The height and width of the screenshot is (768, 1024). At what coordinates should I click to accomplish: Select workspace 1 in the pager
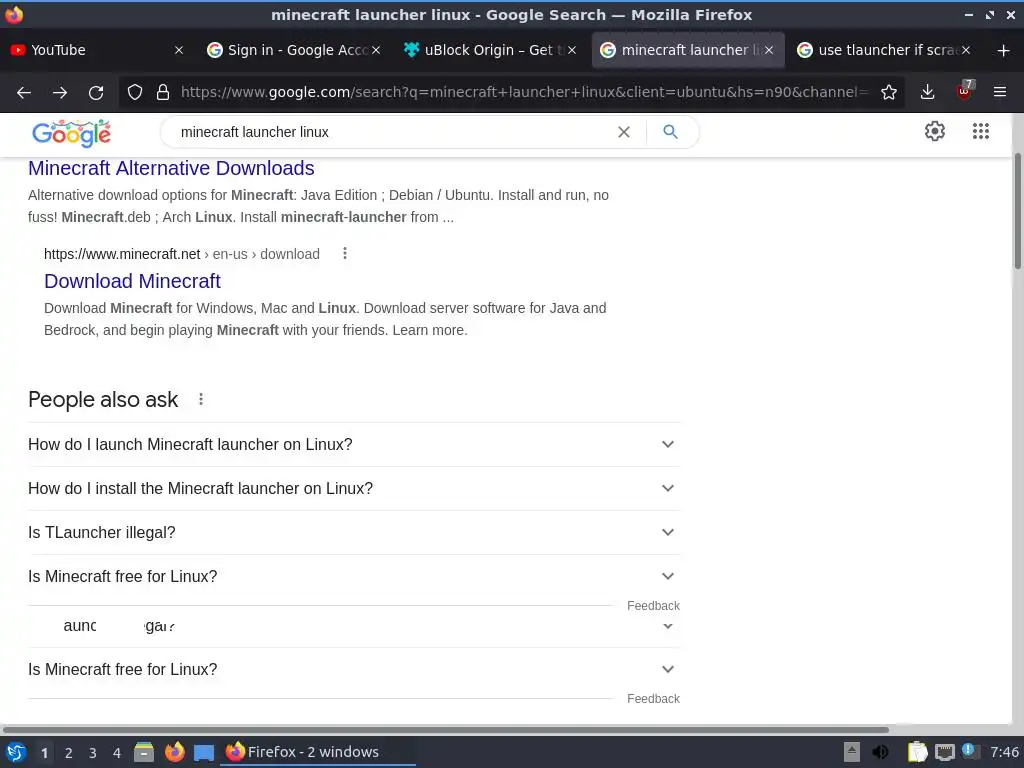[44, 753]
